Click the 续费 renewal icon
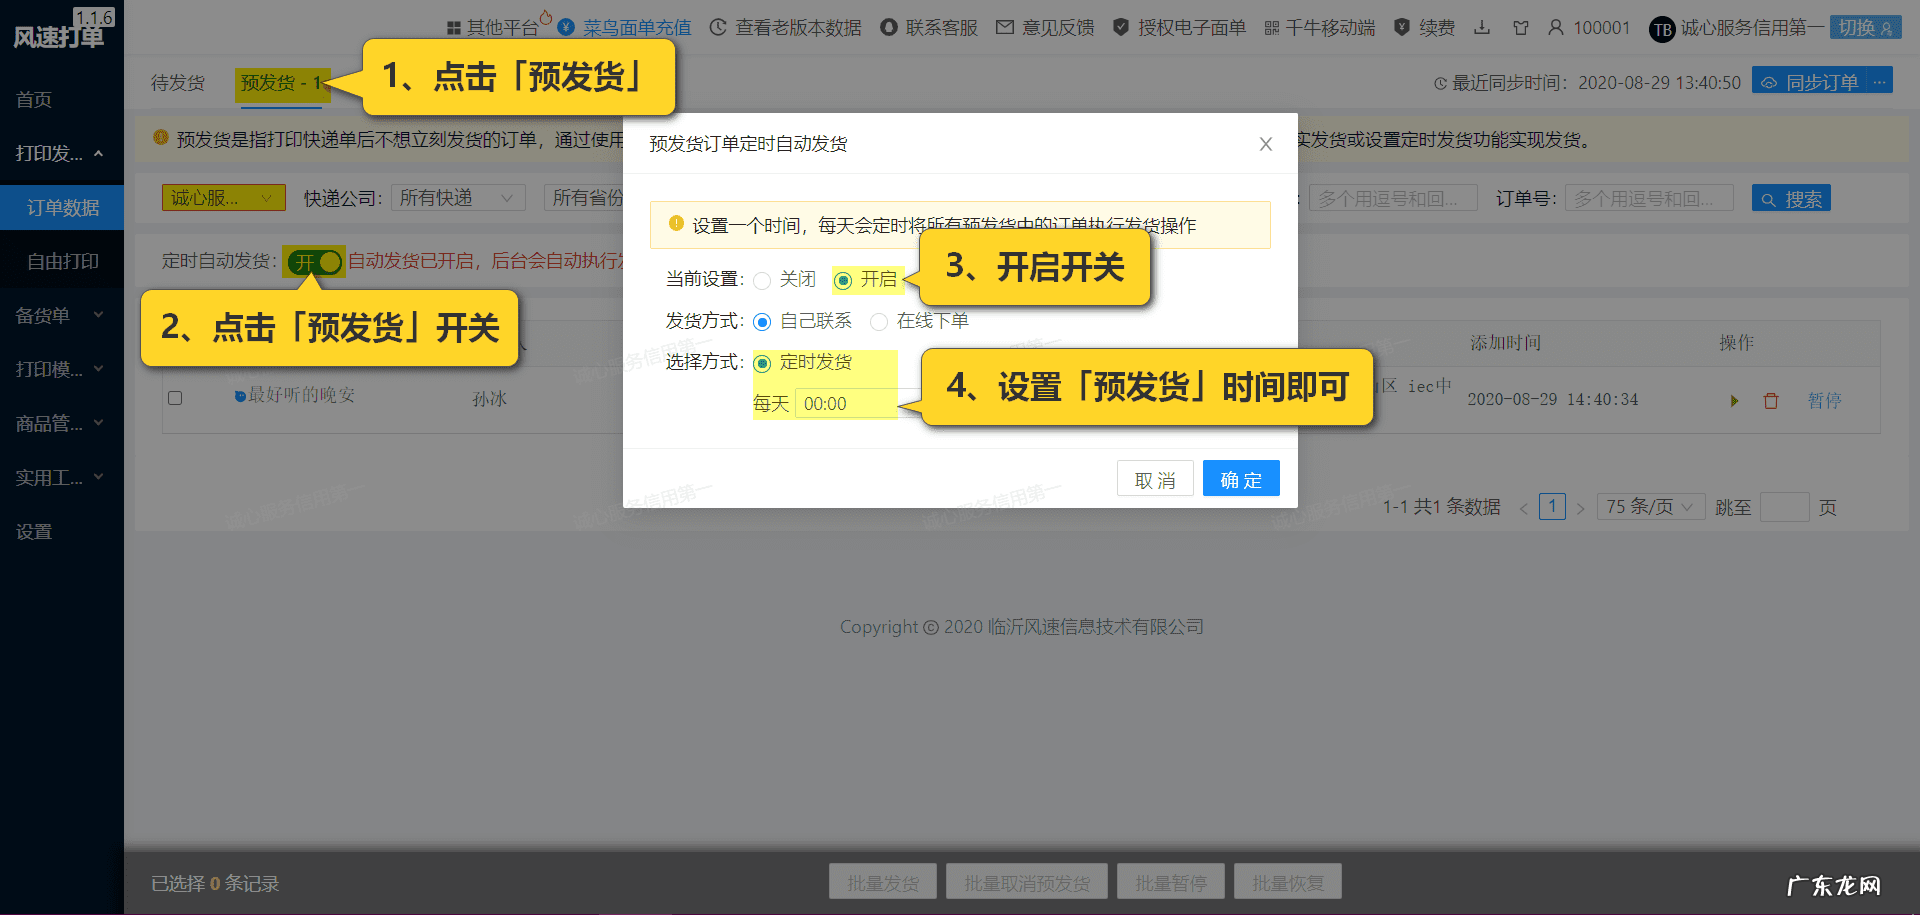1920x915 pixels. pos(1401,27)
